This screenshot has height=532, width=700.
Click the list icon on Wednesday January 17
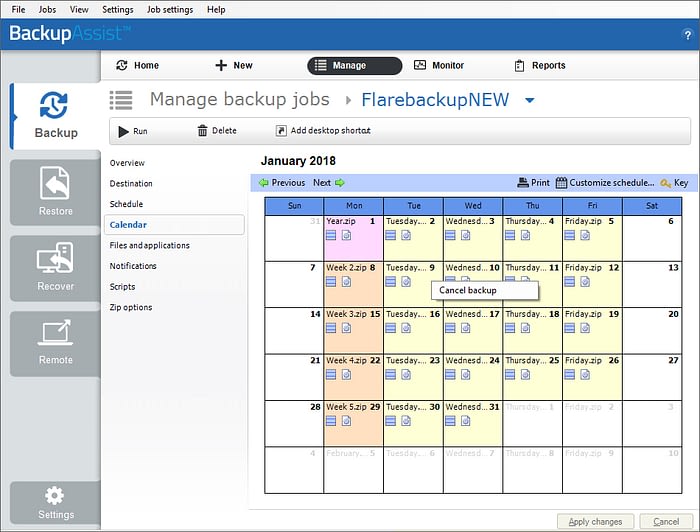click(x=450, y=328)
